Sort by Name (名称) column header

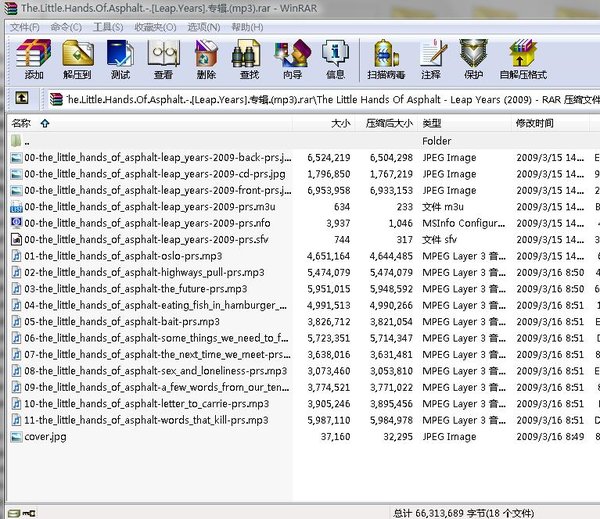[149, 123]
